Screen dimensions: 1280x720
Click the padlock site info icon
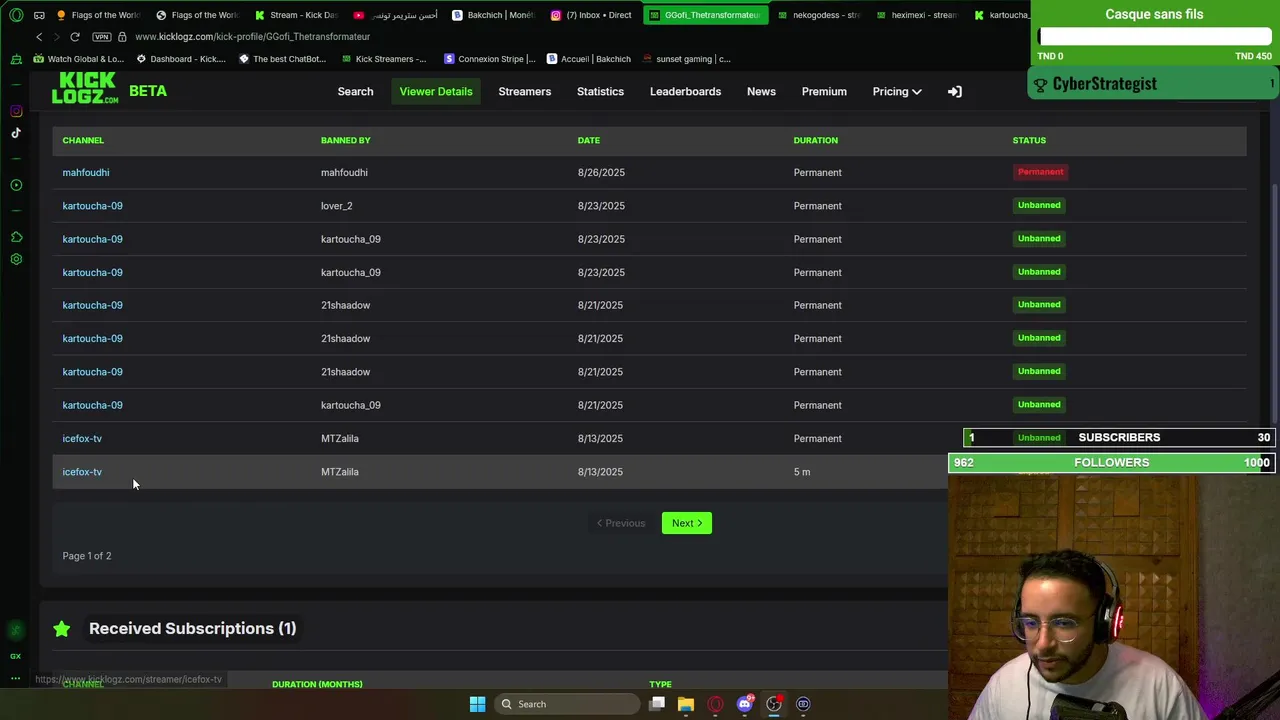(x=122, y=37)
